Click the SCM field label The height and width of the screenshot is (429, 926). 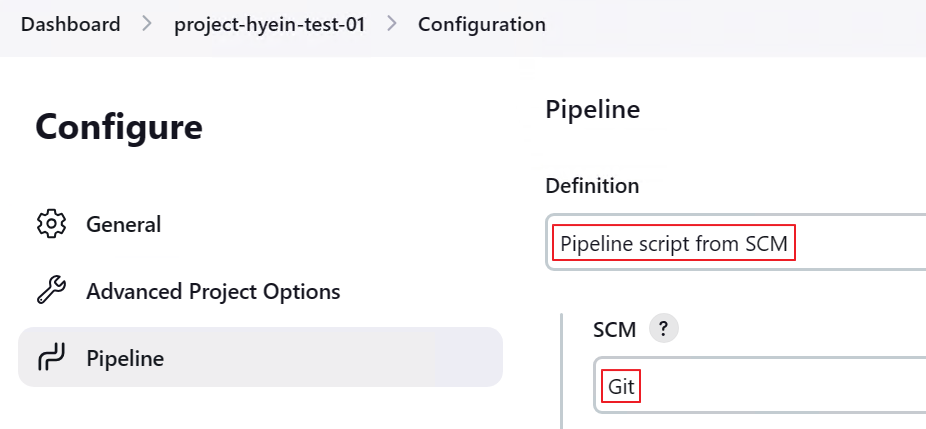pyautogui.click(x=614, y=329)
